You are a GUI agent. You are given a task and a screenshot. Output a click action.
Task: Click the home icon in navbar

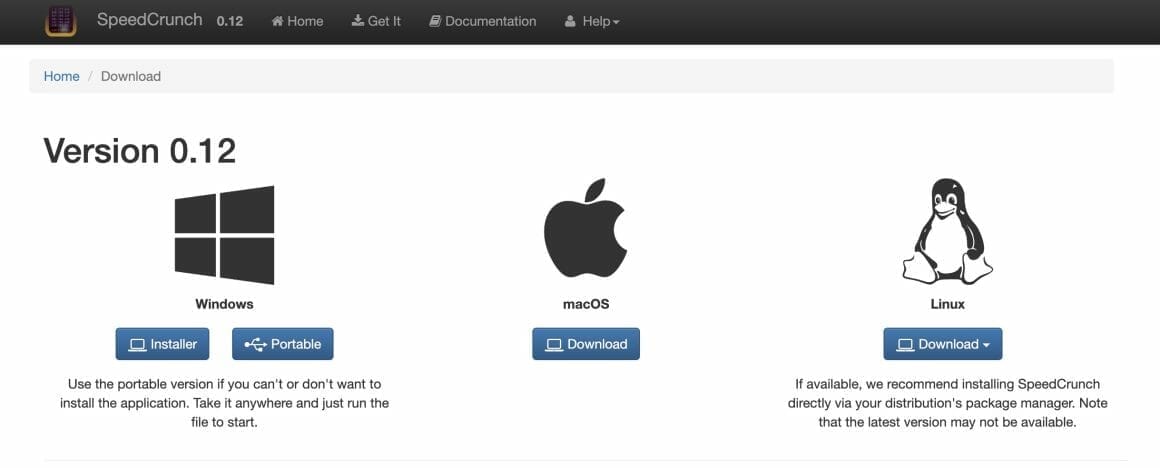[x=278, y=21]
